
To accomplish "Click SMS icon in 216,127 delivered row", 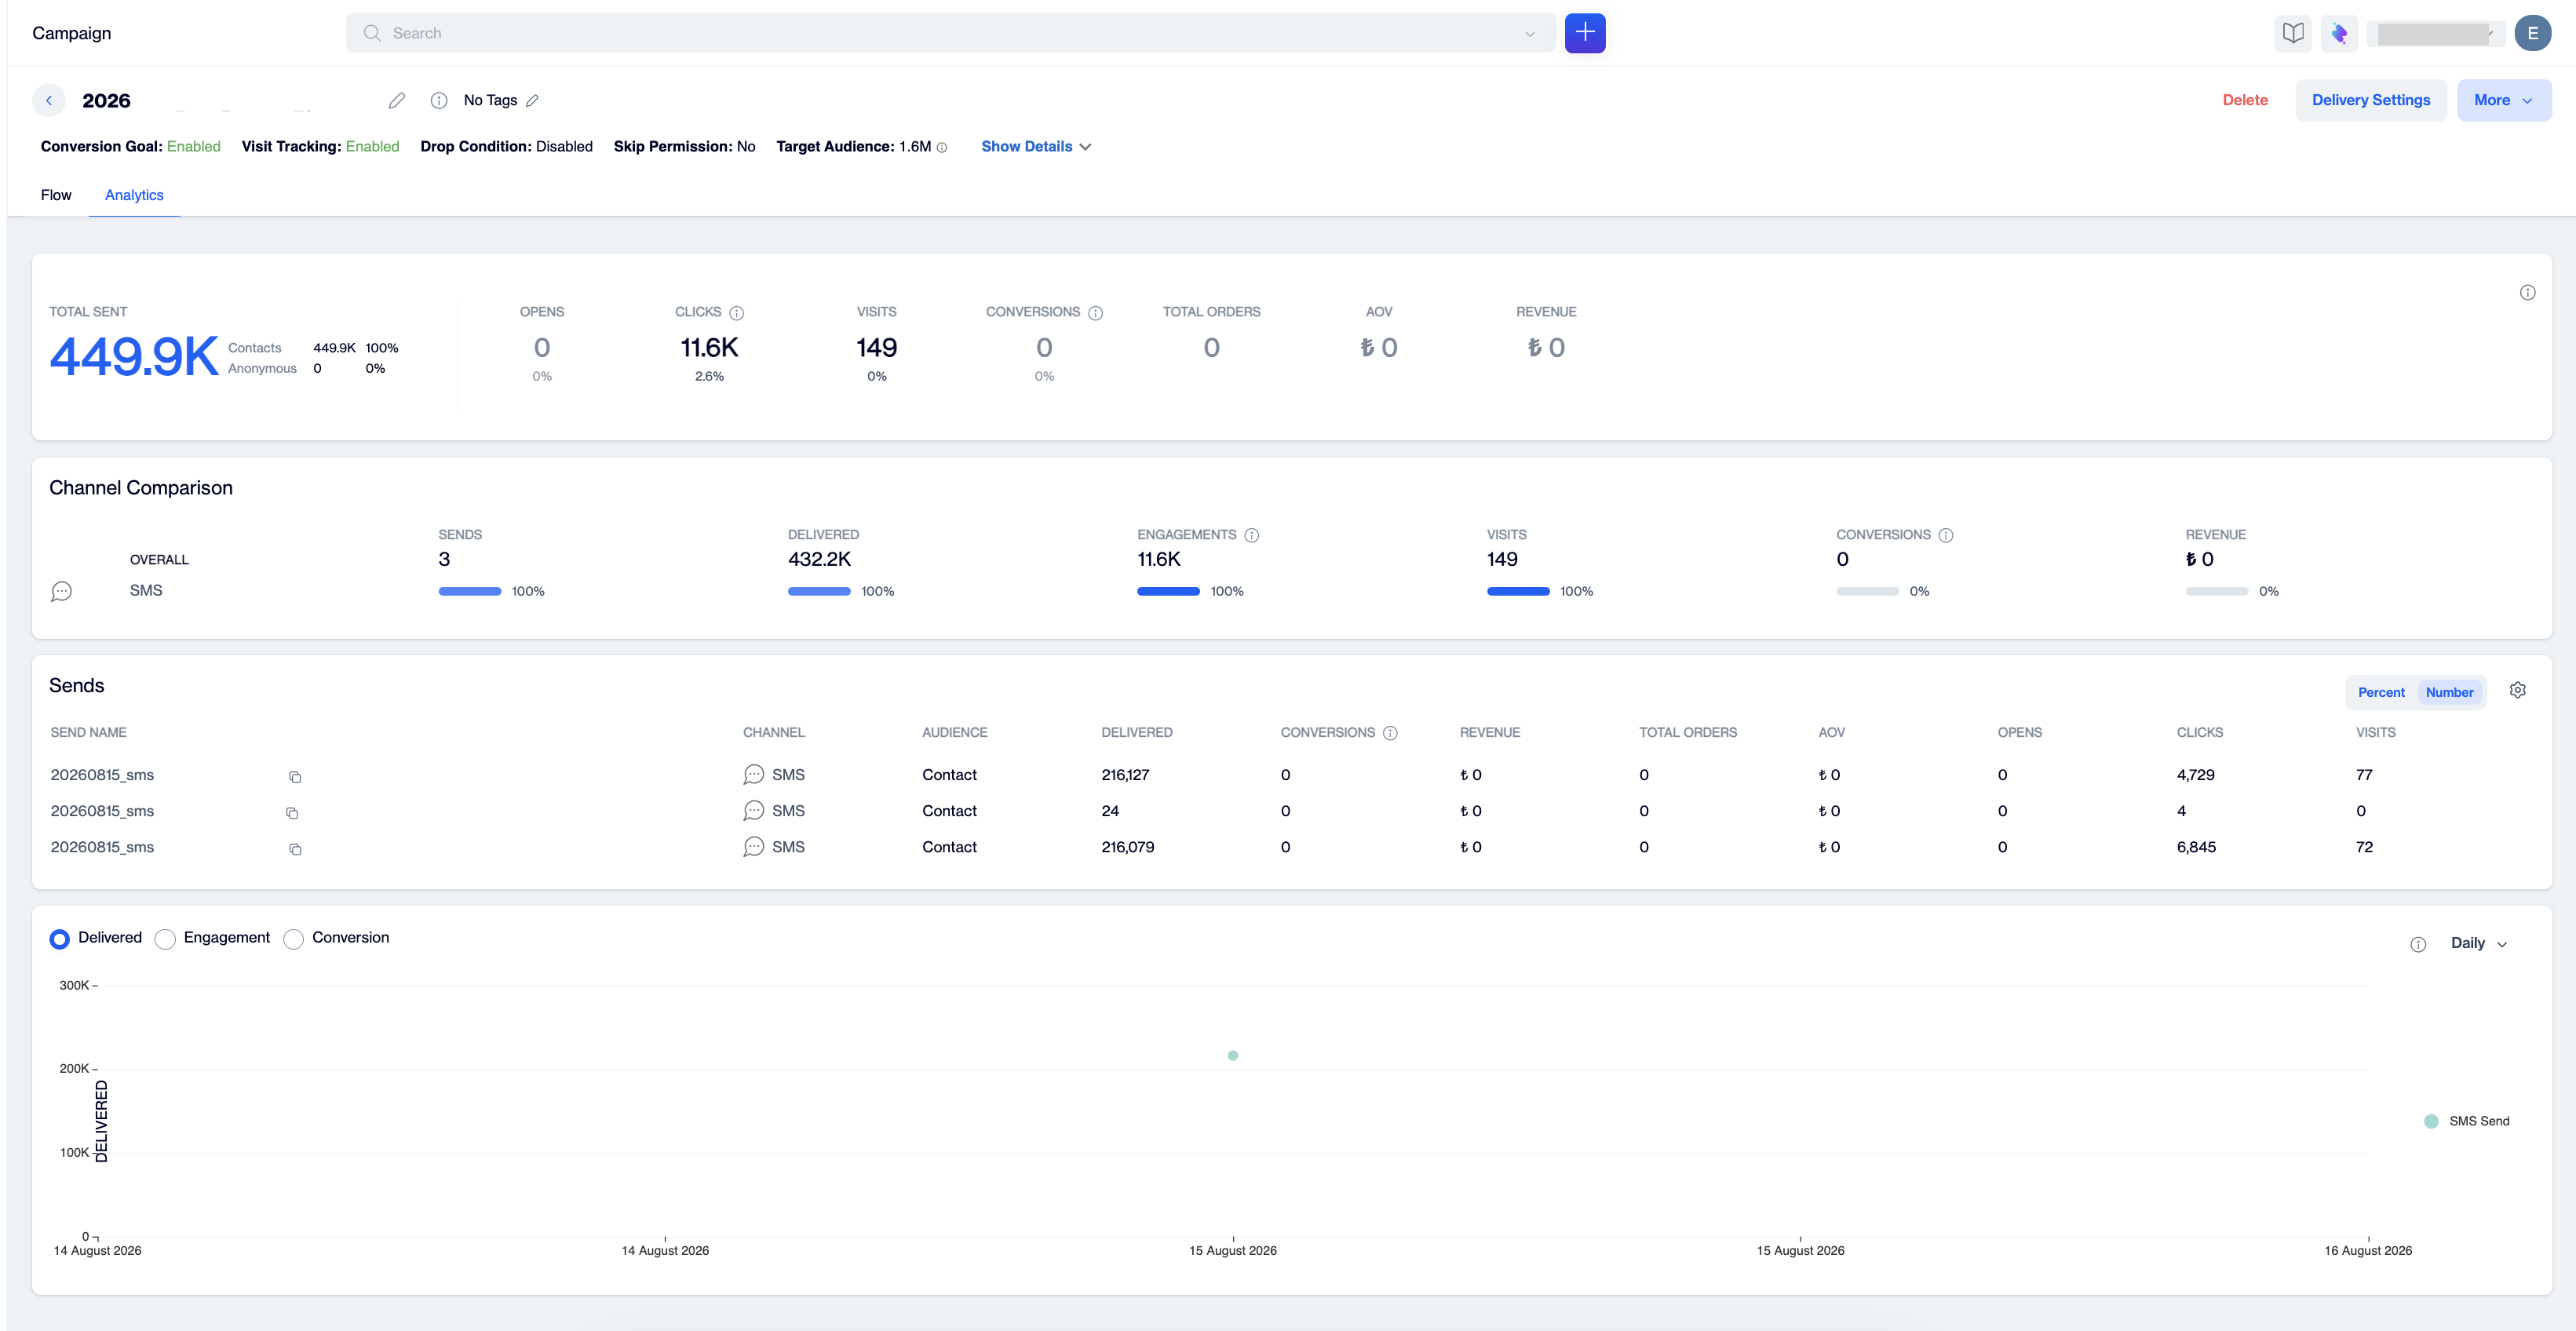I will [x=754, y=775].
